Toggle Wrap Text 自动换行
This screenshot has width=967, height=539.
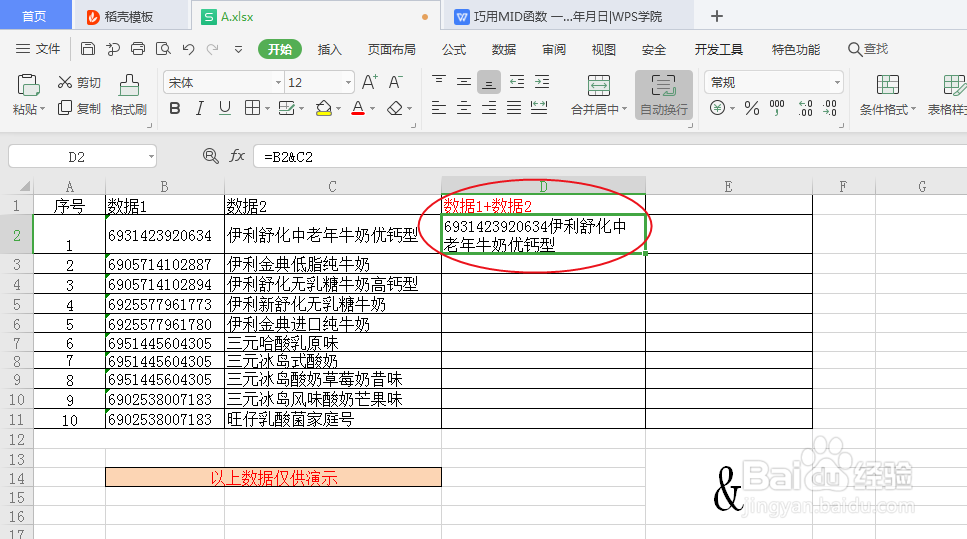pos(664,95)
